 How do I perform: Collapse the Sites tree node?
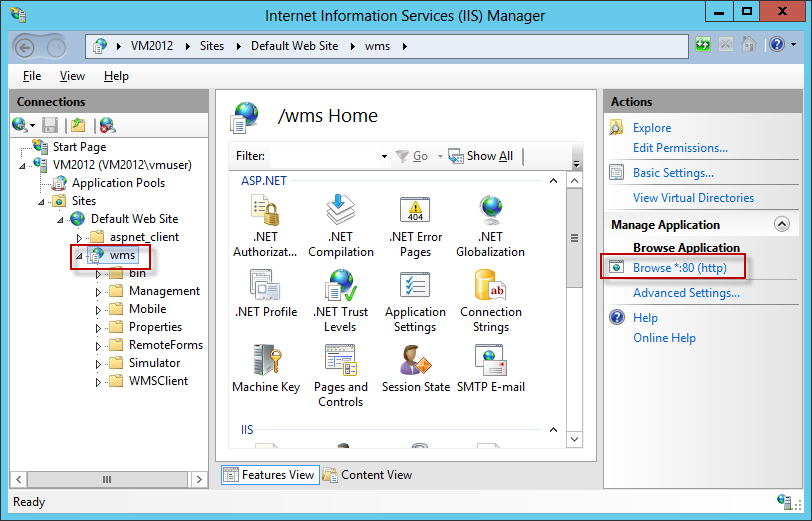(41, 202)
